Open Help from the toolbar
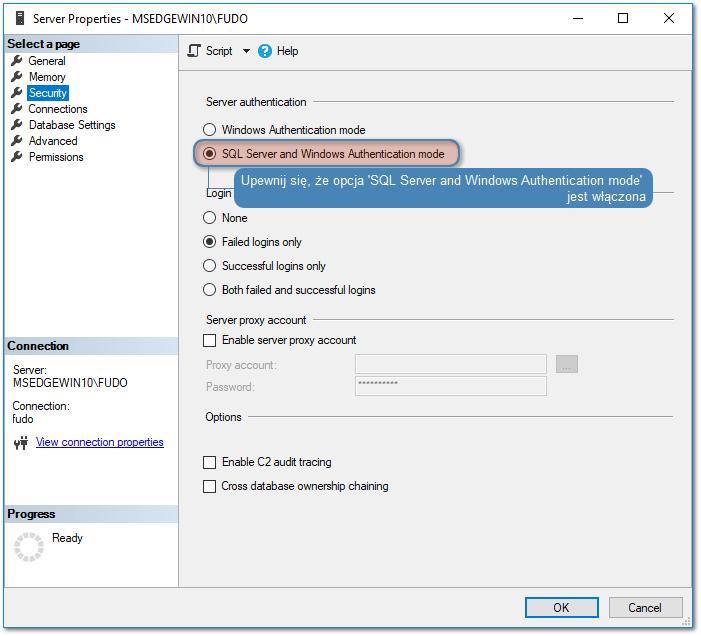The height and width of the screenshot is (636, 701). [x=278, y=51]
